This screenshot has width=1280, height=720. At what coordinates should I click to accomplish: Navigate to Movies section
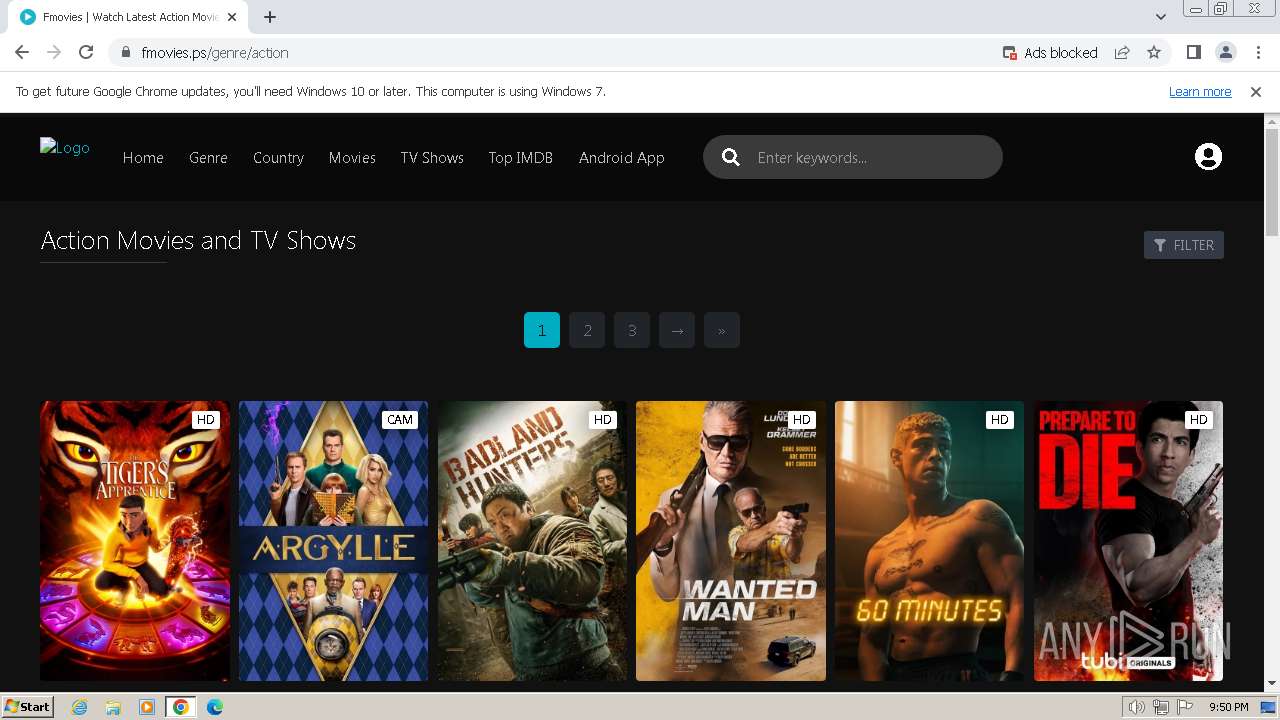coord(352,157)
